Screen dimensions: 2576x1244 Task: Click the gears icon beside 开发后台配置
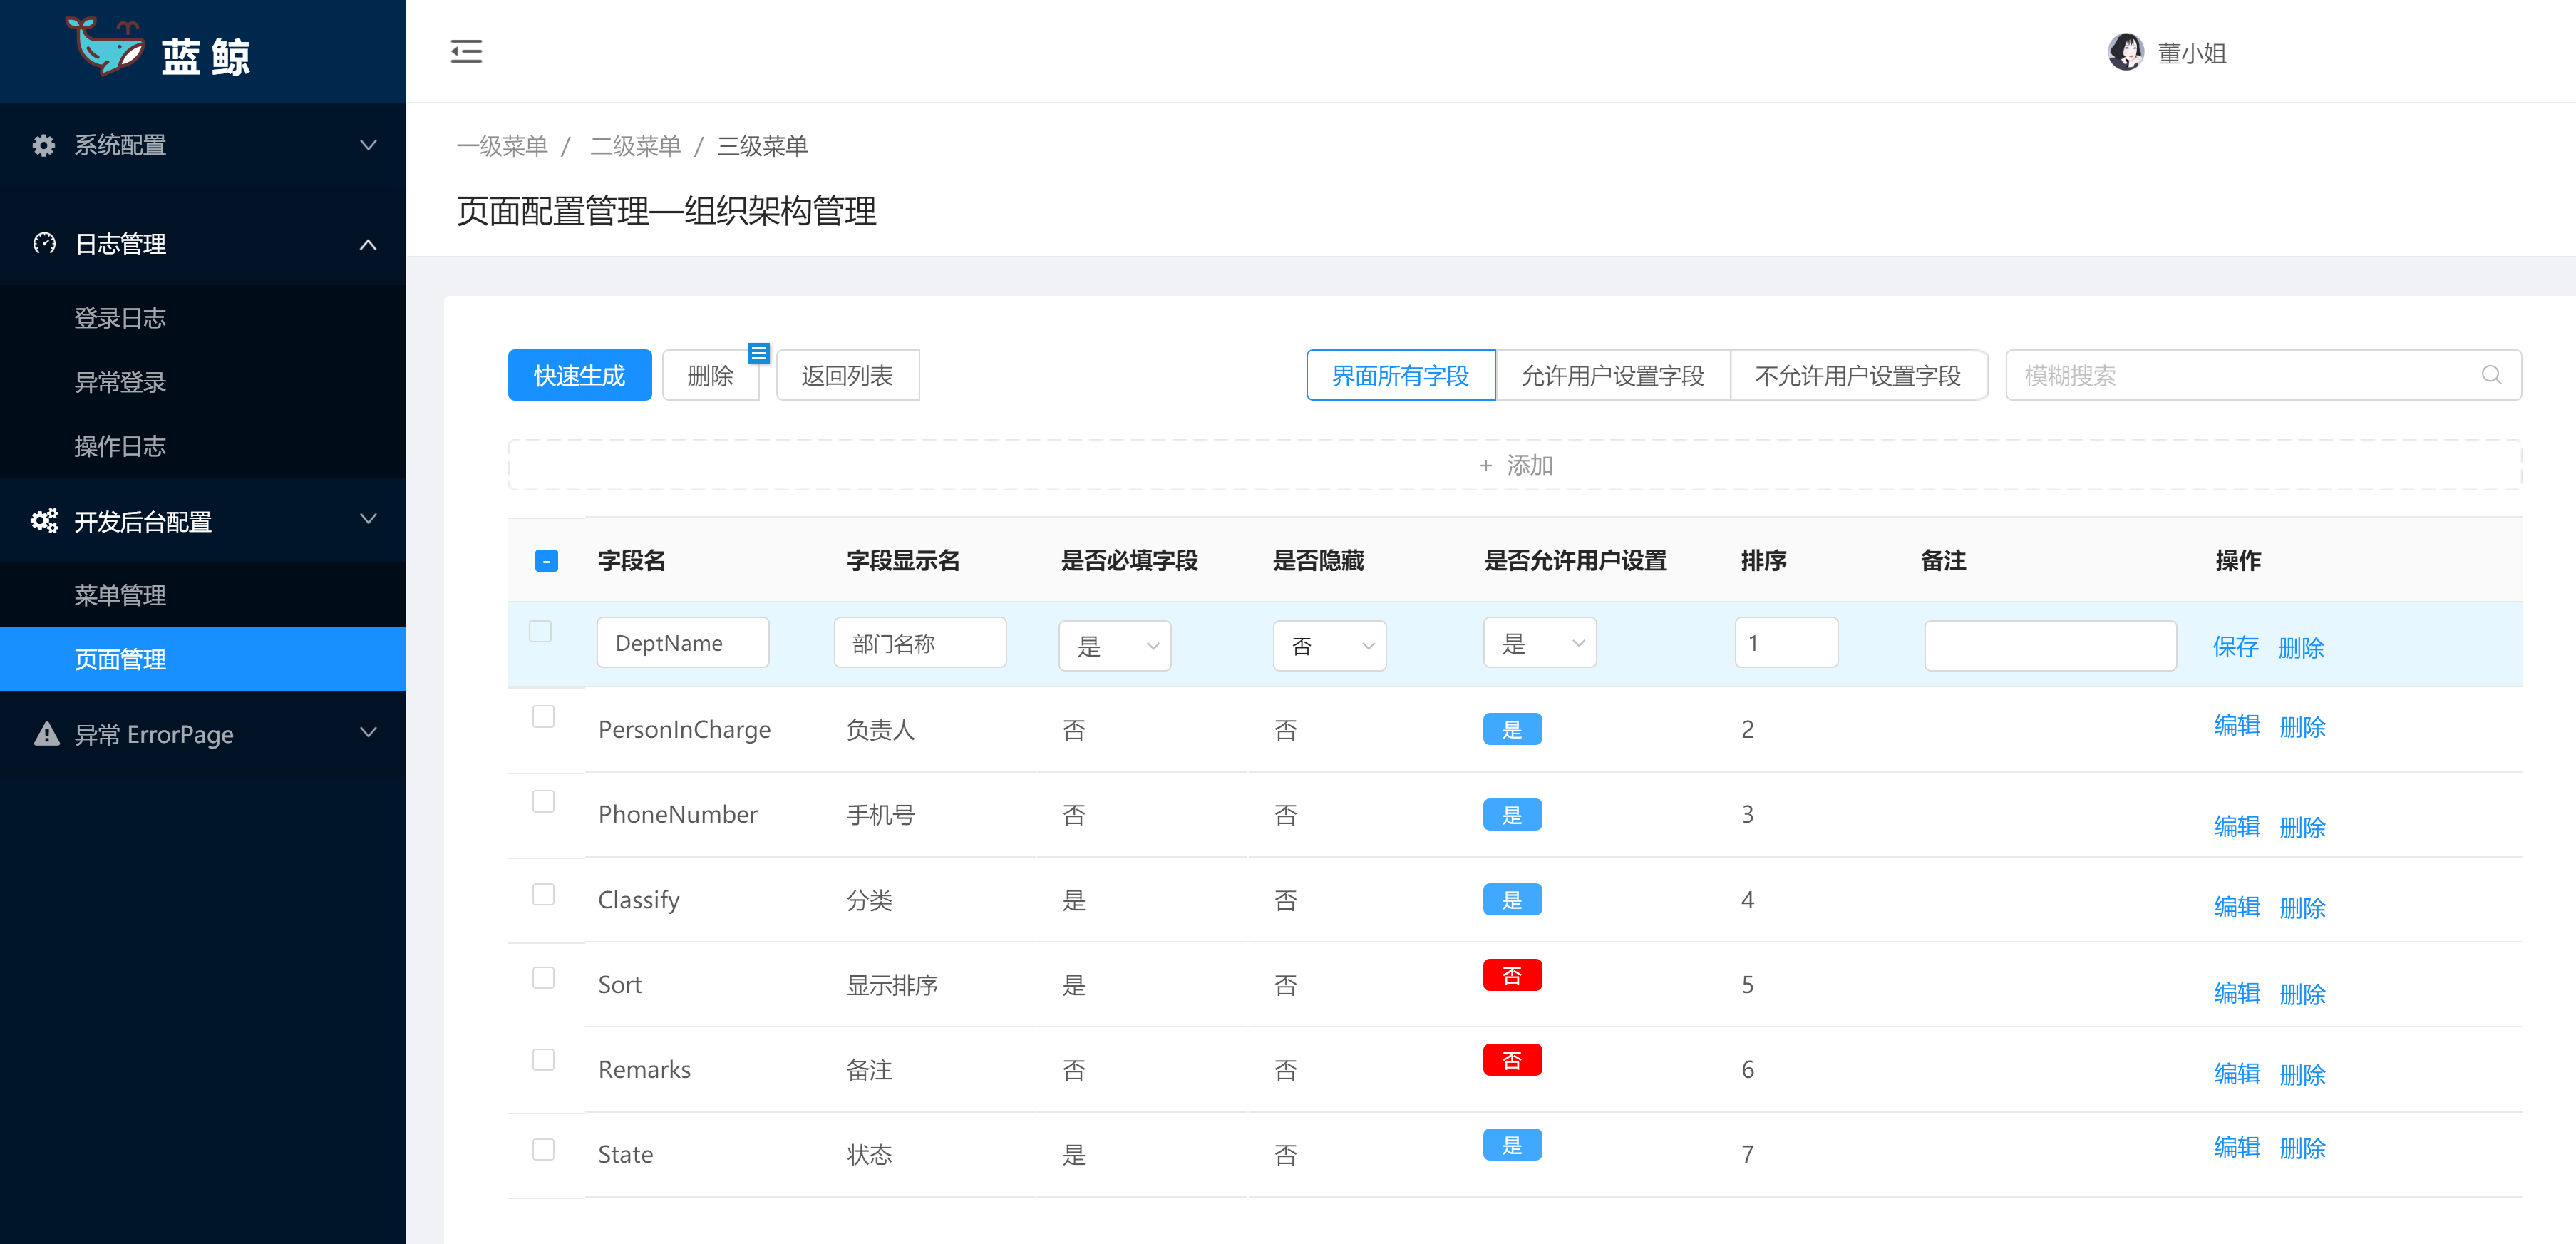pos(44,520)
